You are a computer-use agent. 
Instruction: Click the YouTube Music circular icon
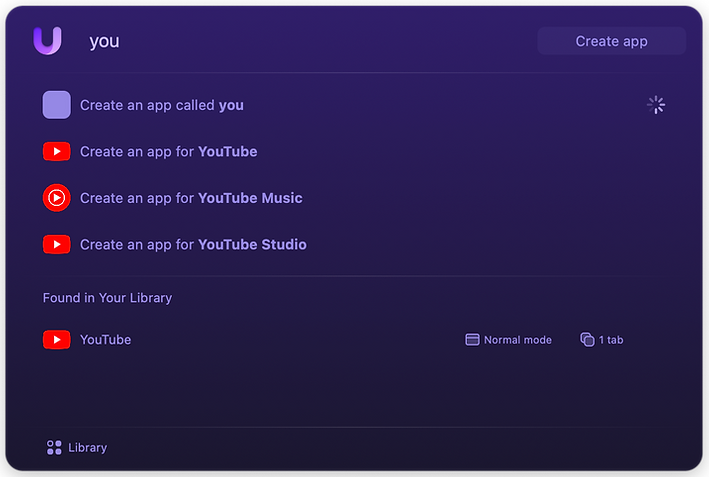tap(57, 198)
